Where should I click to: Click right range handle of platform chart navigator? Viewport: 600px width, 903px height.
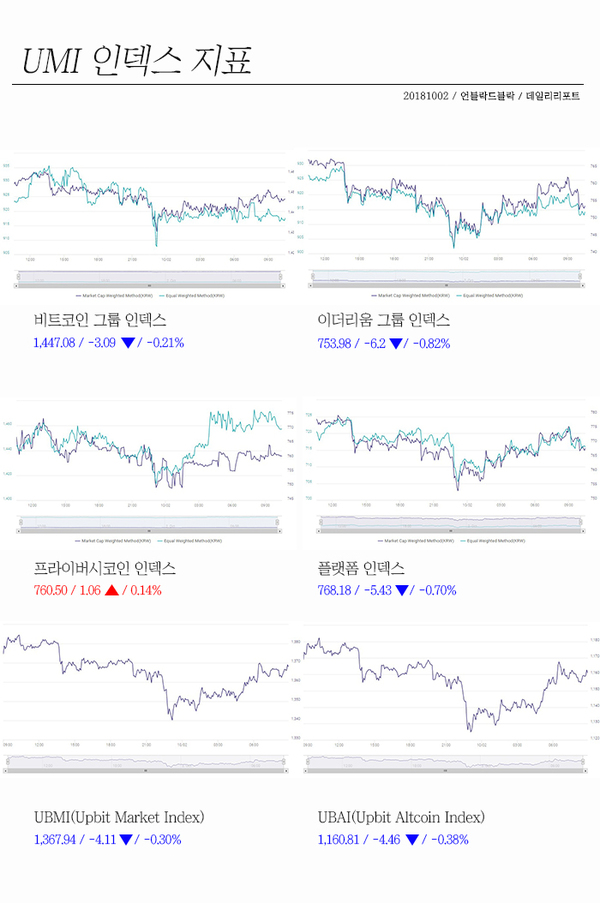pyautogui.click(x=582, y=522)
